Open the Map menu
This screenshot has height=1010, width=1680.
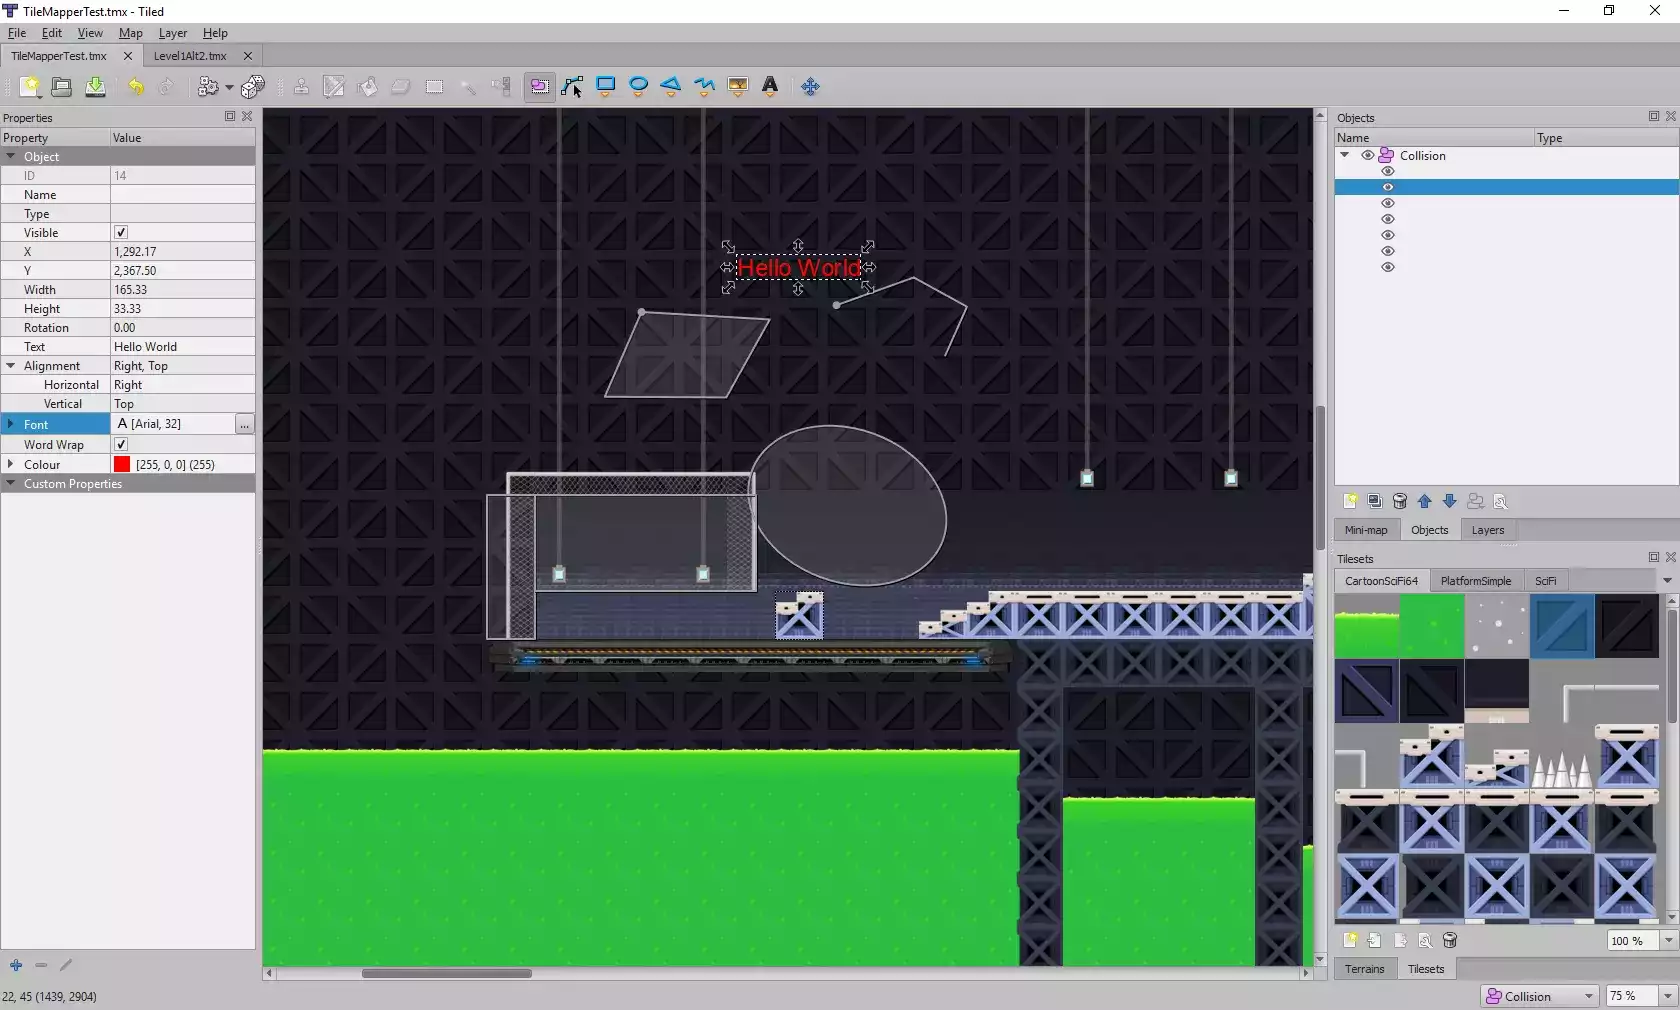pos(130,33)
